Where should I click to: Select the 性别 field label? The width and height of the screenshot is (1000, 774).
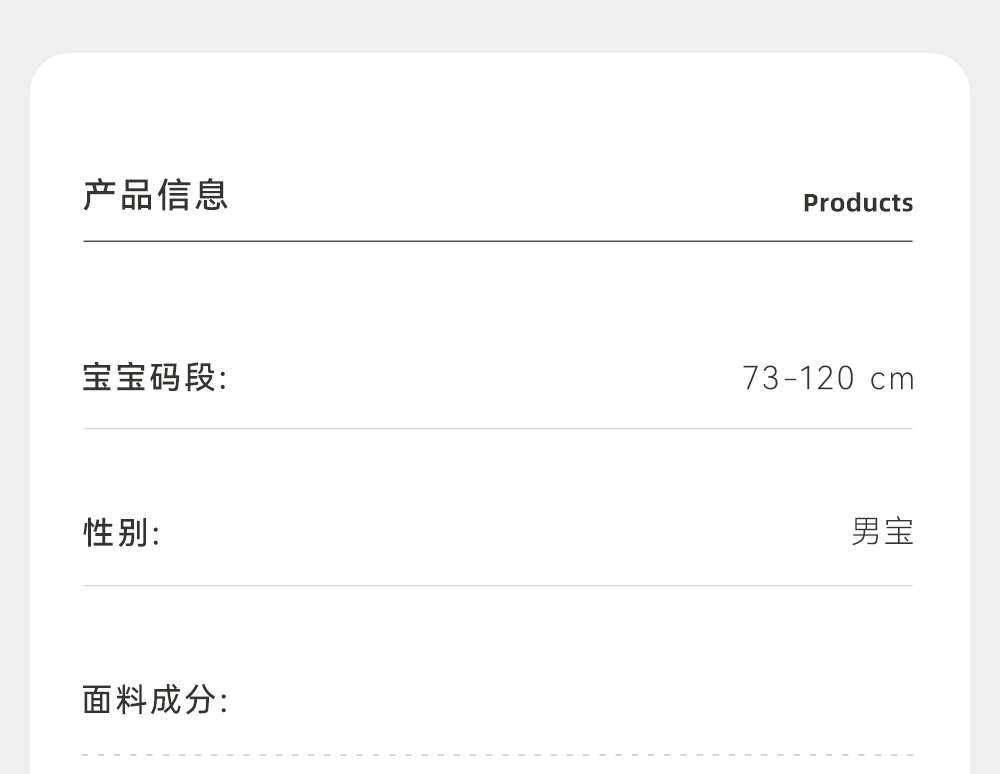click(x=121, y=533)
